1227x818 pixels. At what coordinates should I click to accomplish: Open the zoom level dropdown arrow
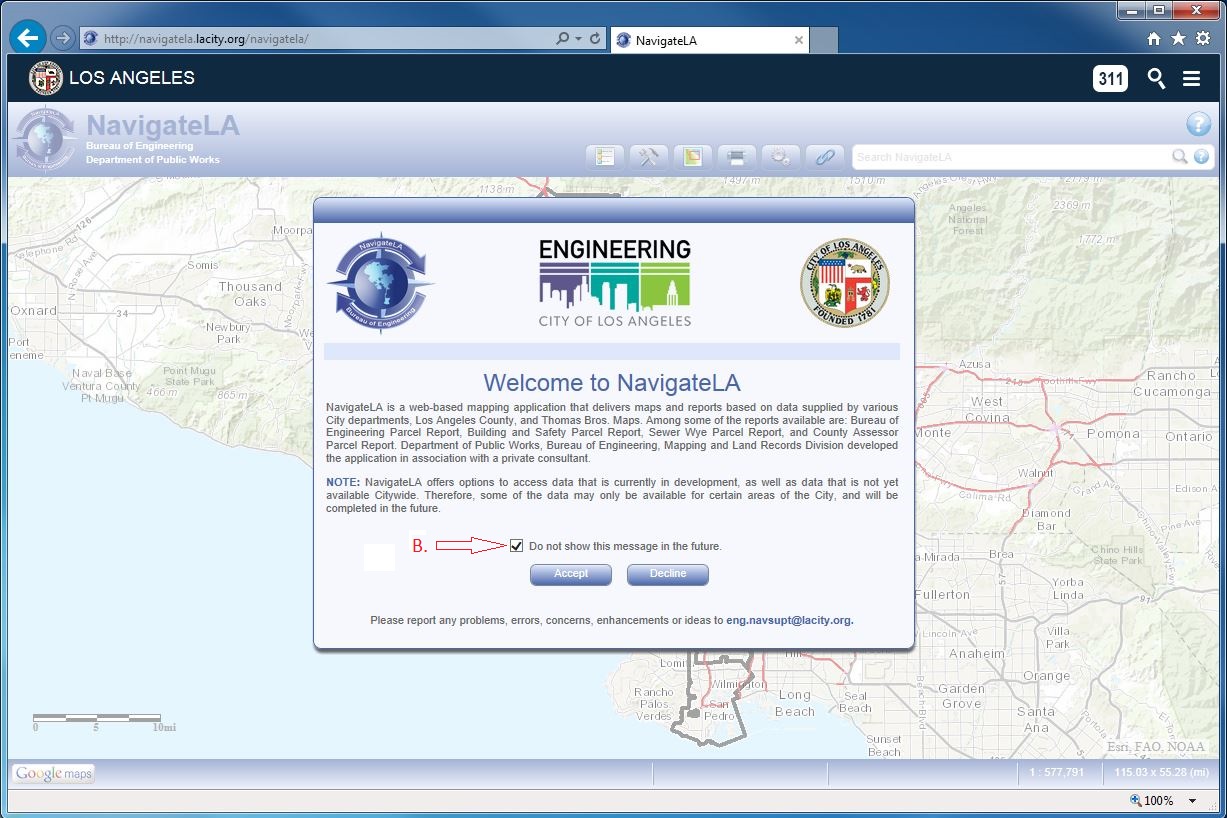pyautogui.click(x=1192, y=801)
